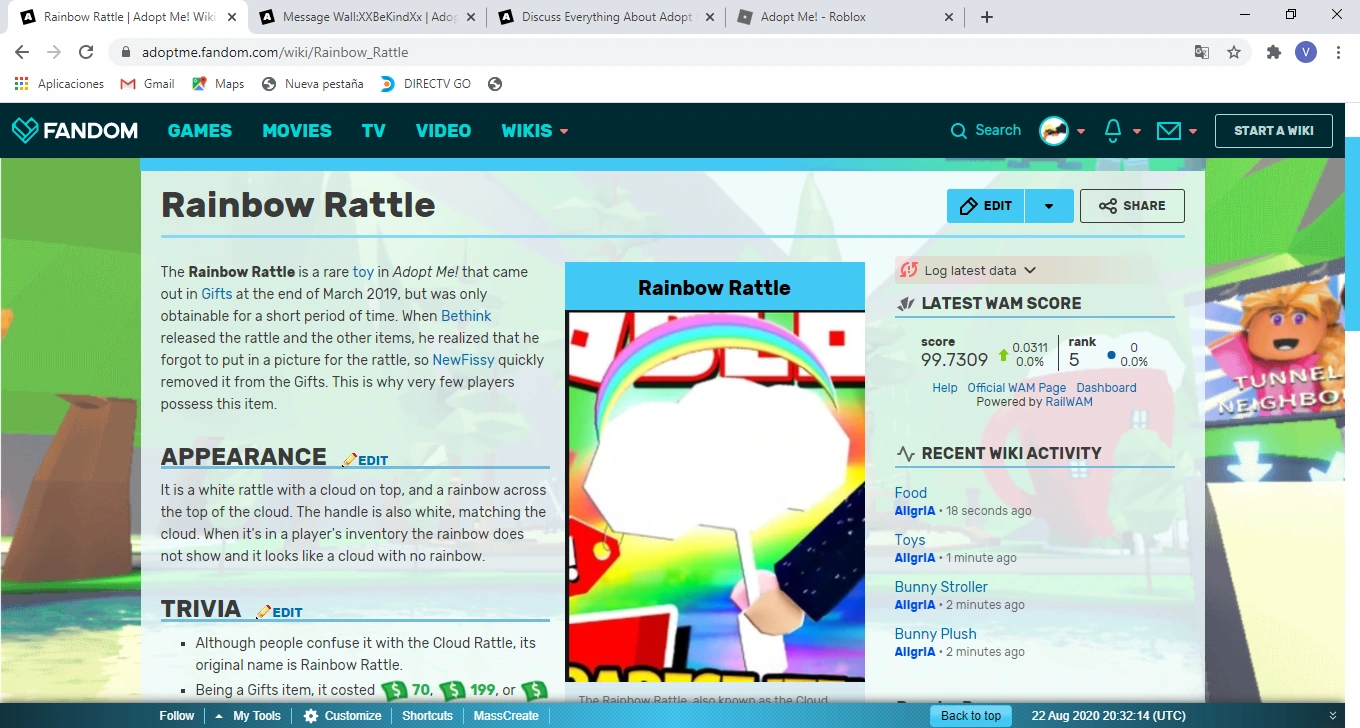Open the Google Translate icon in address bar

point(1201,51)
